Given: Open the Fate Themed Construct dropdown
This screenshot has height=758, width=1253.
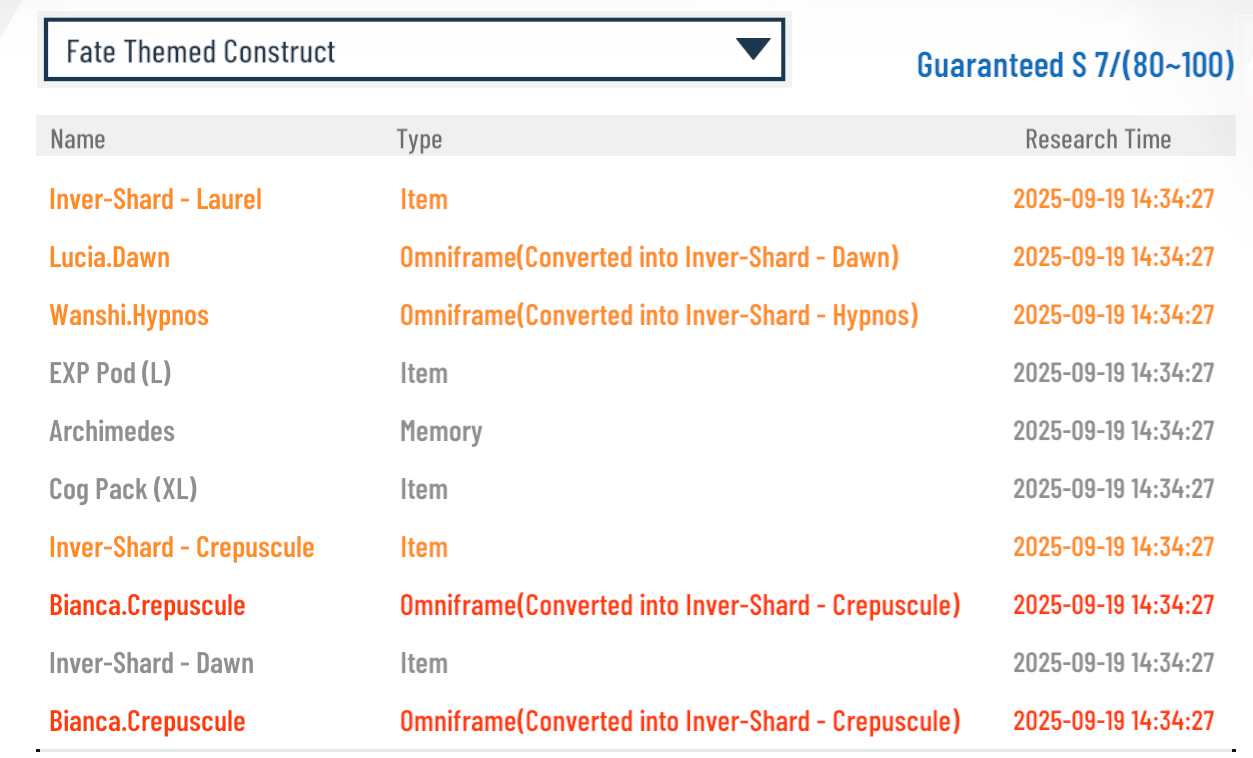Looking at the screenshot, I should 414,50.
